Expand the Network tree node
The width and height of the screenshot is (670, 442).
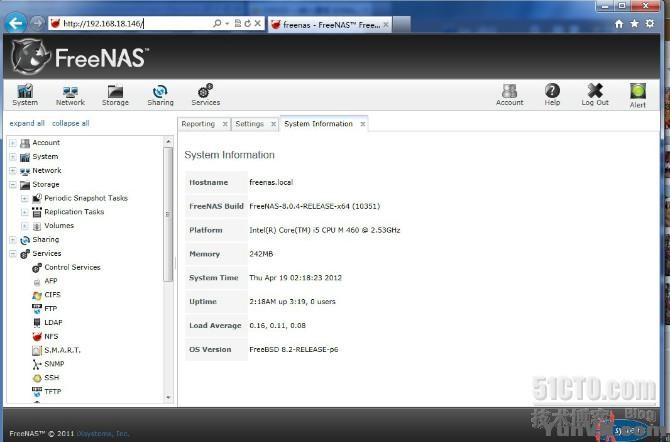click(13, 171)
